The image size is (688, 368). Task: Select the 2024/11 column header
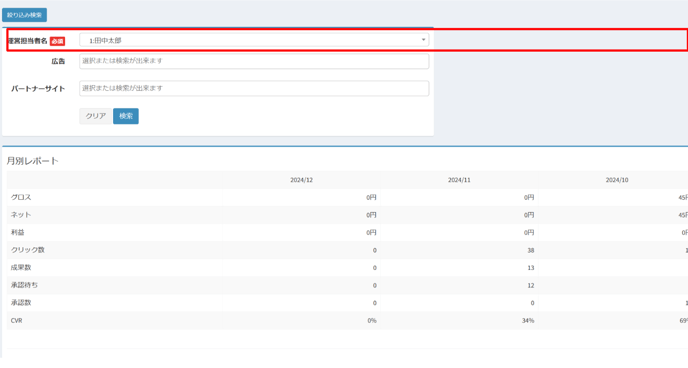(459, 180)
